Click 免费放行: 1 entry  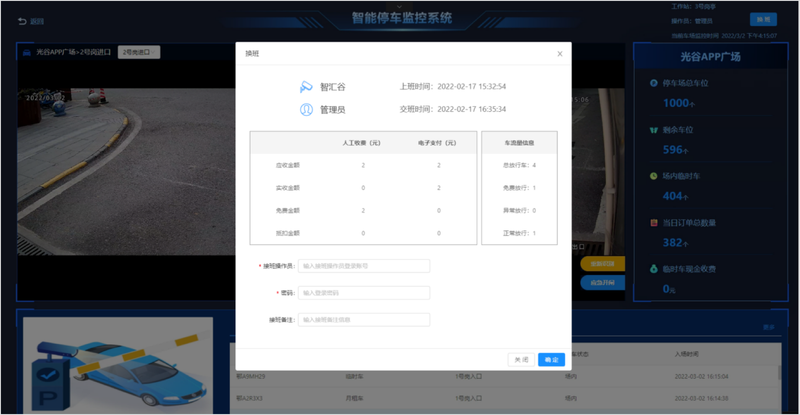click(x=519, y=188)
